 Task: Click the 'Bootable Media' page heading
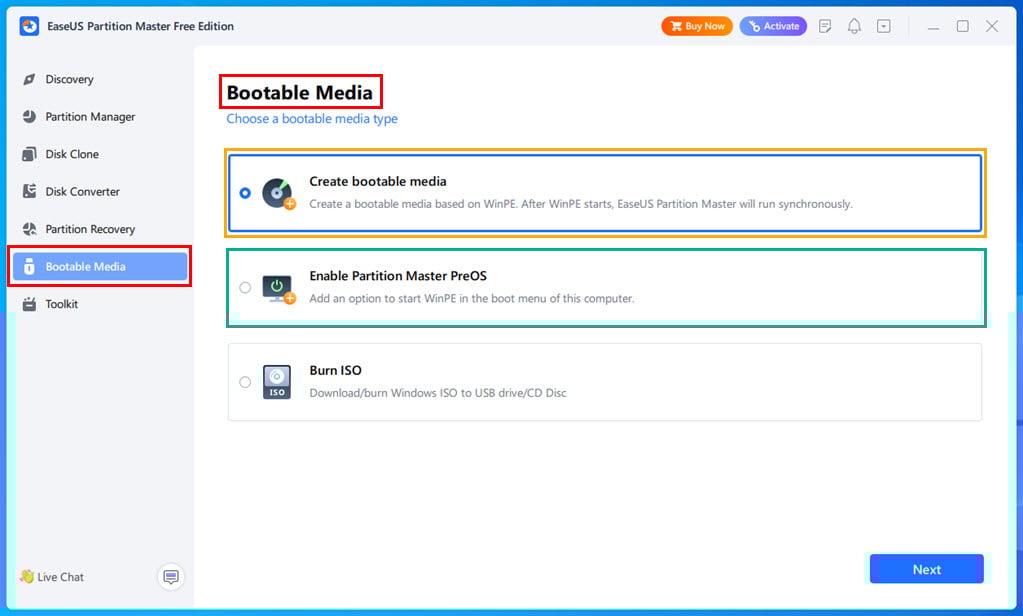pyautogui.click(x=299, y=93)
